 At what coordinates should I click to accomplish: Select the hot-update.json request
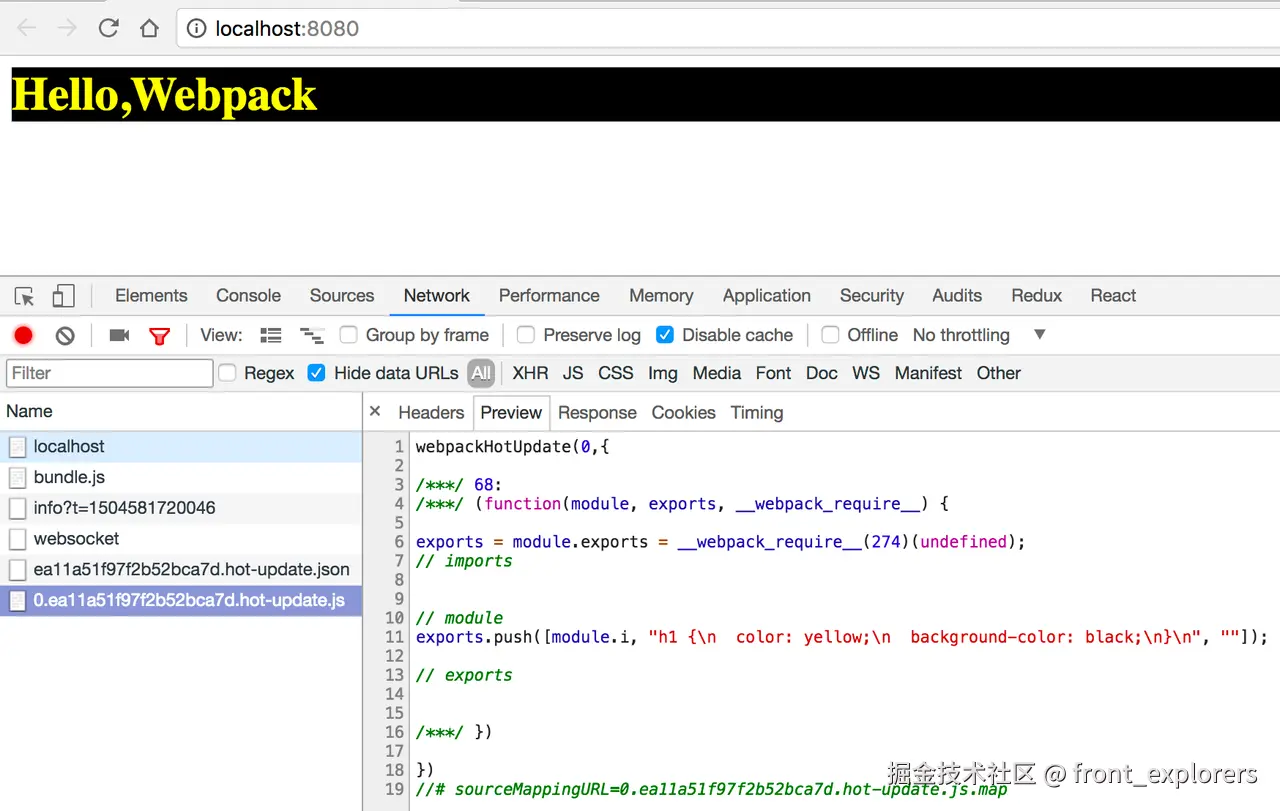tap(181, 570)
